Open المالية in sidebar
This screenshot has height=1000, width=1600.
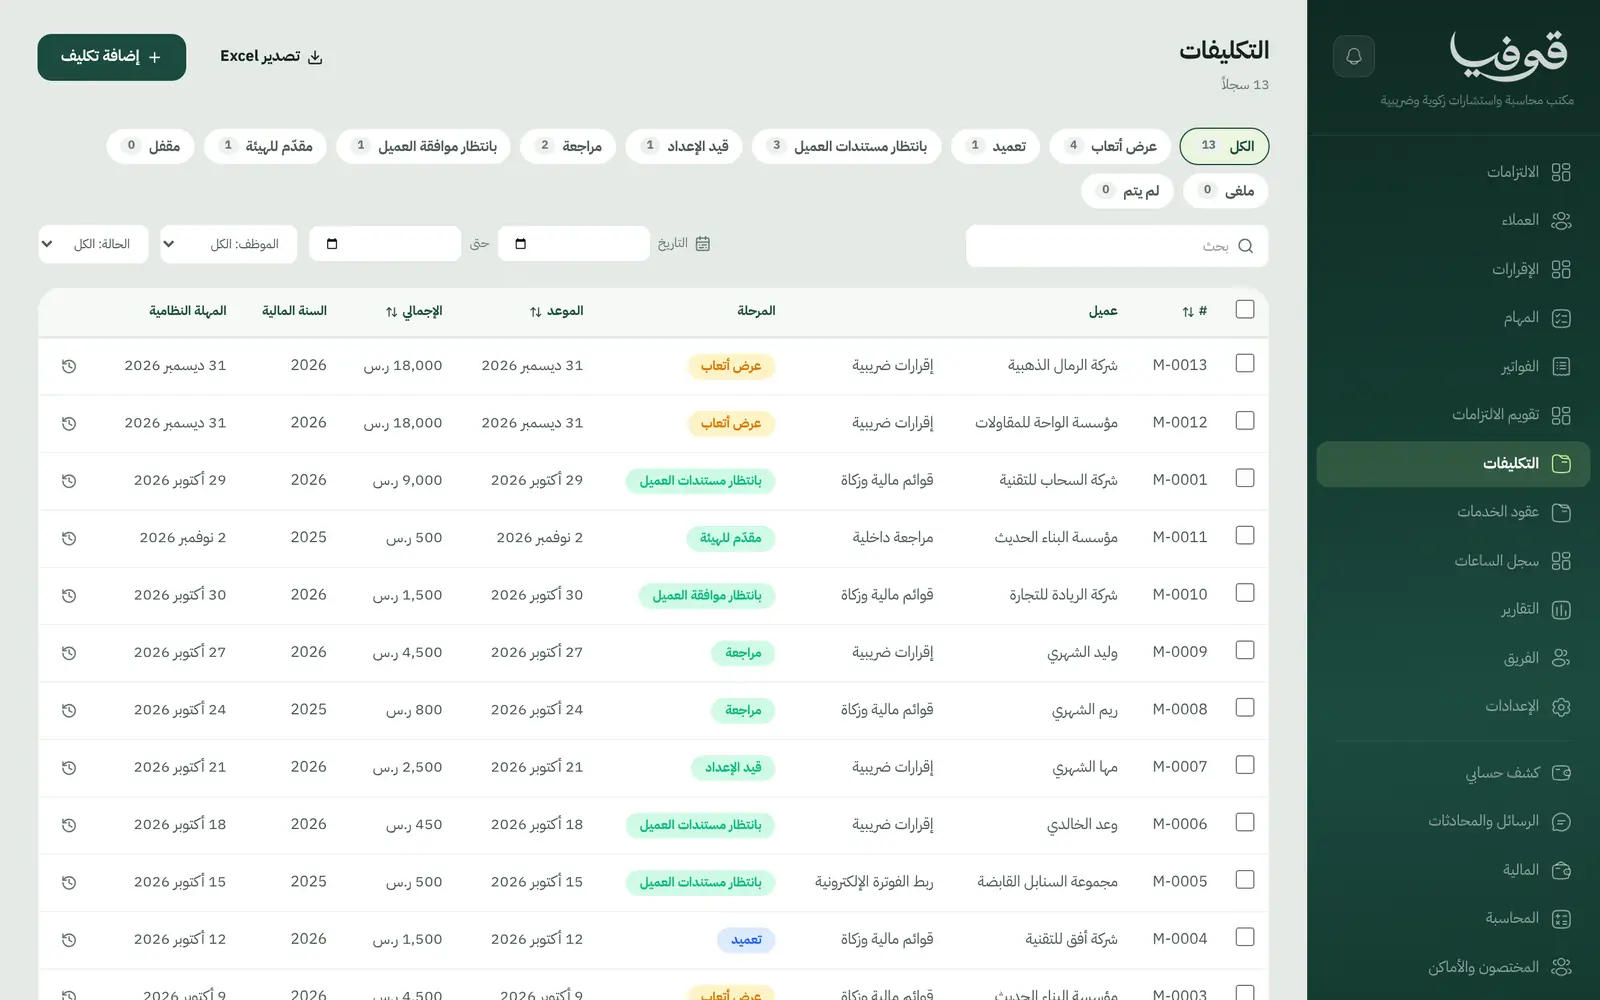[1453, 870]
